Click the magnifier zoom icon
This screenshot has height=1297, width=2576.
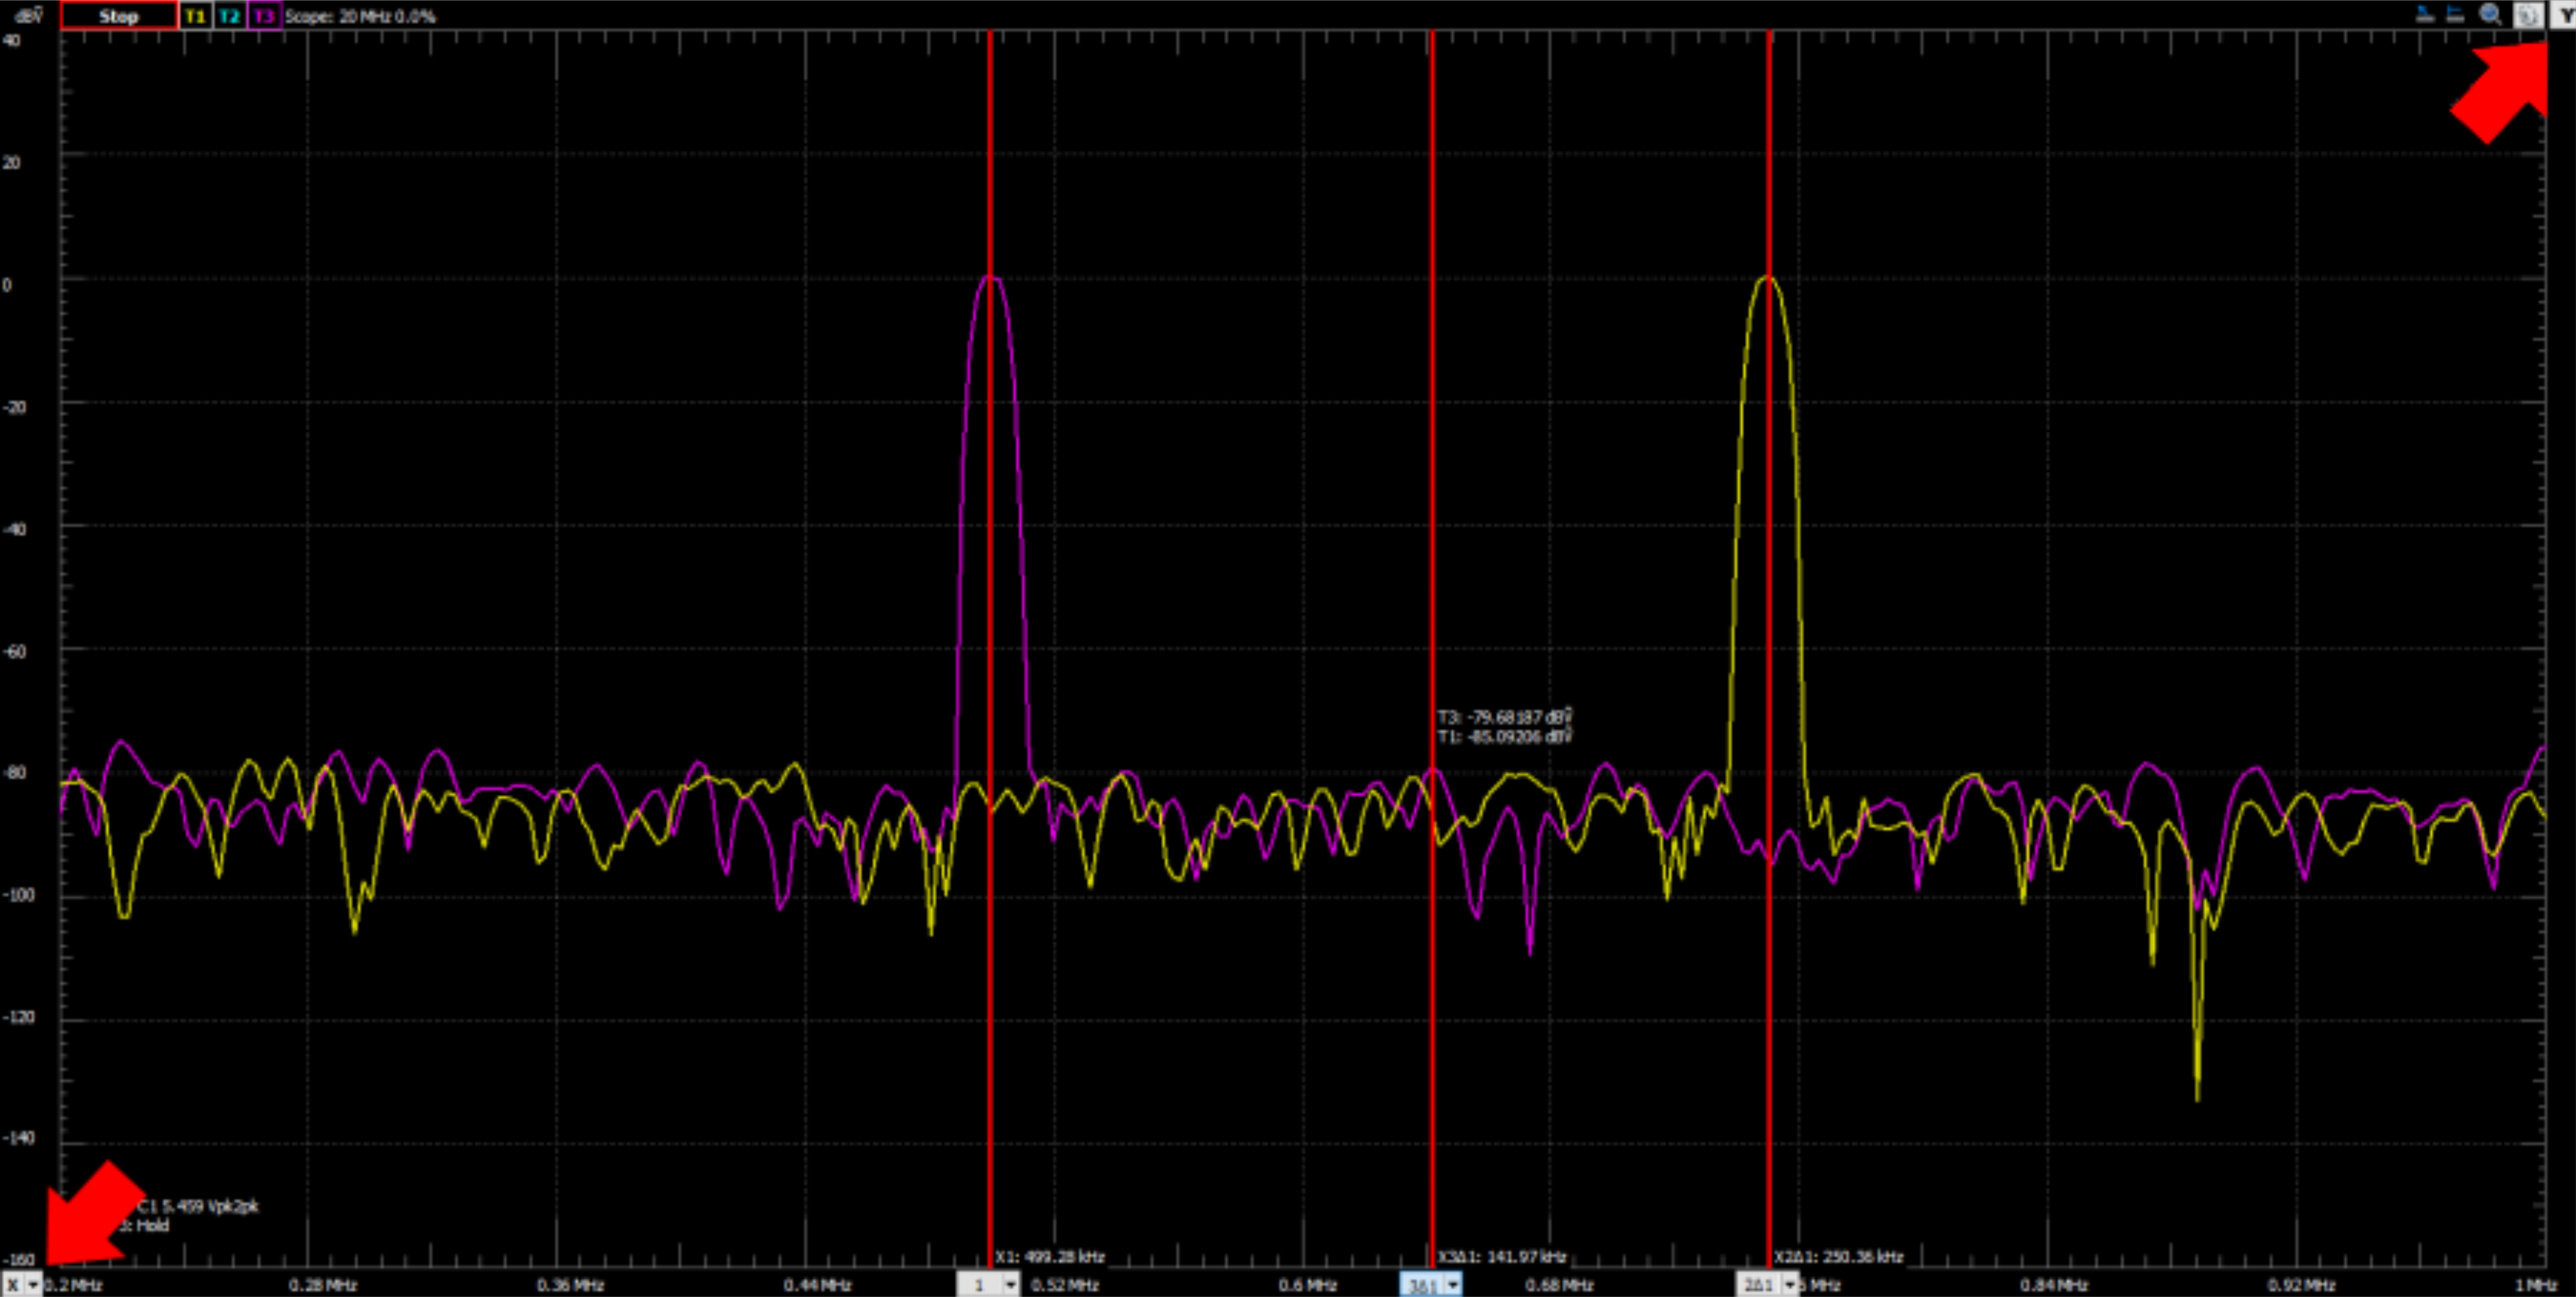coord(2491,15)
